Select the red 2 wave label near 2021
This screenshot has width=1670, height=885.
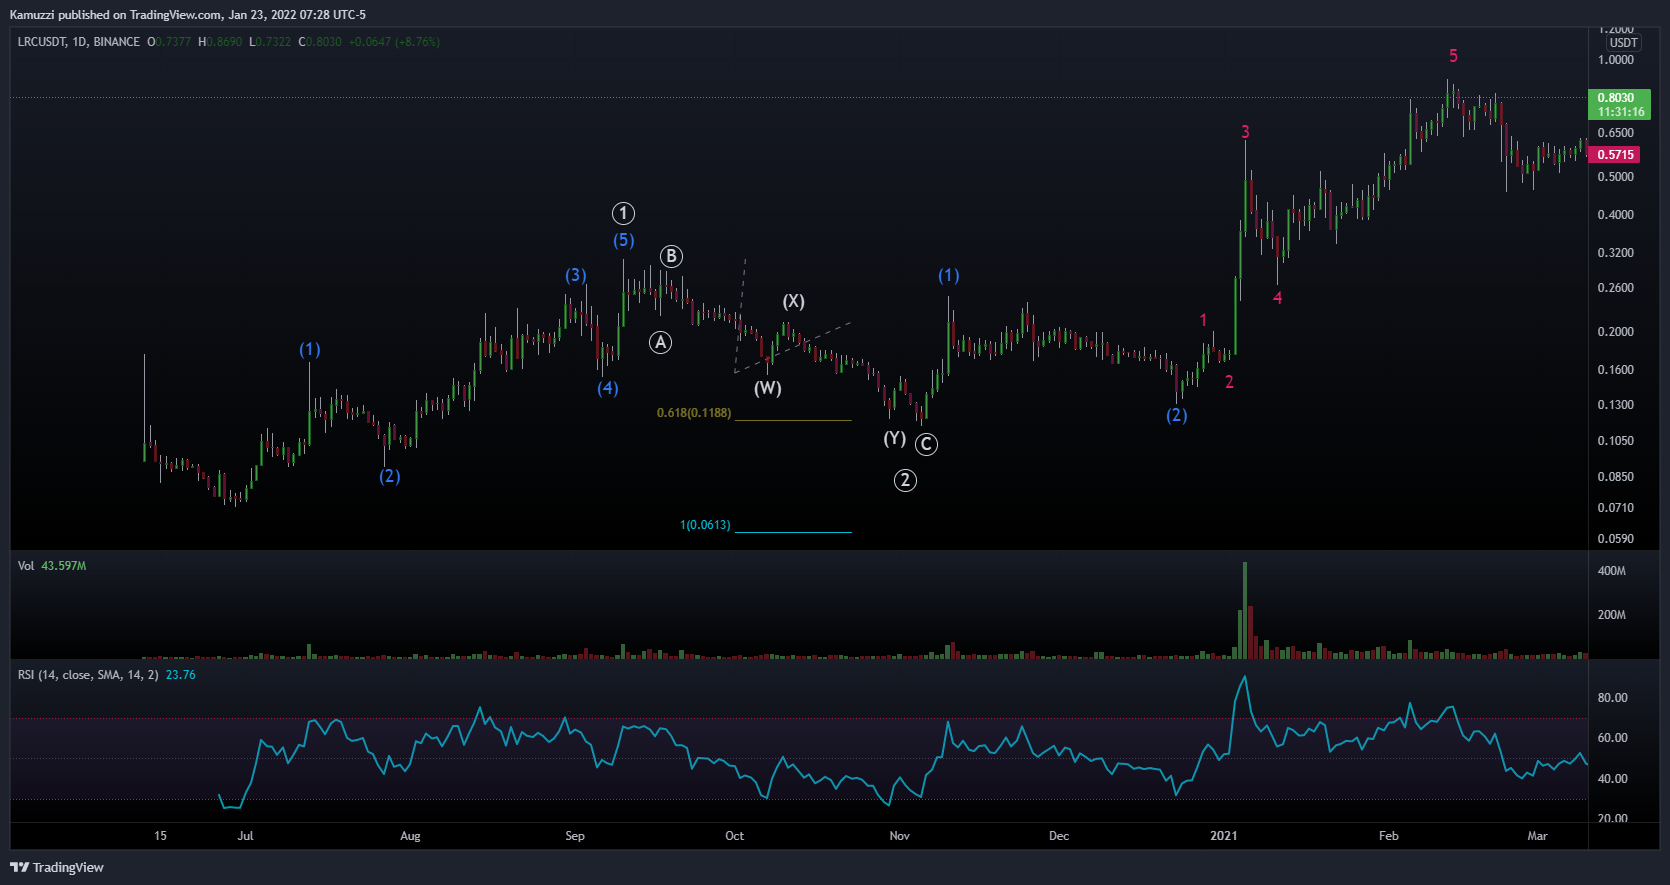[1229, 382]
